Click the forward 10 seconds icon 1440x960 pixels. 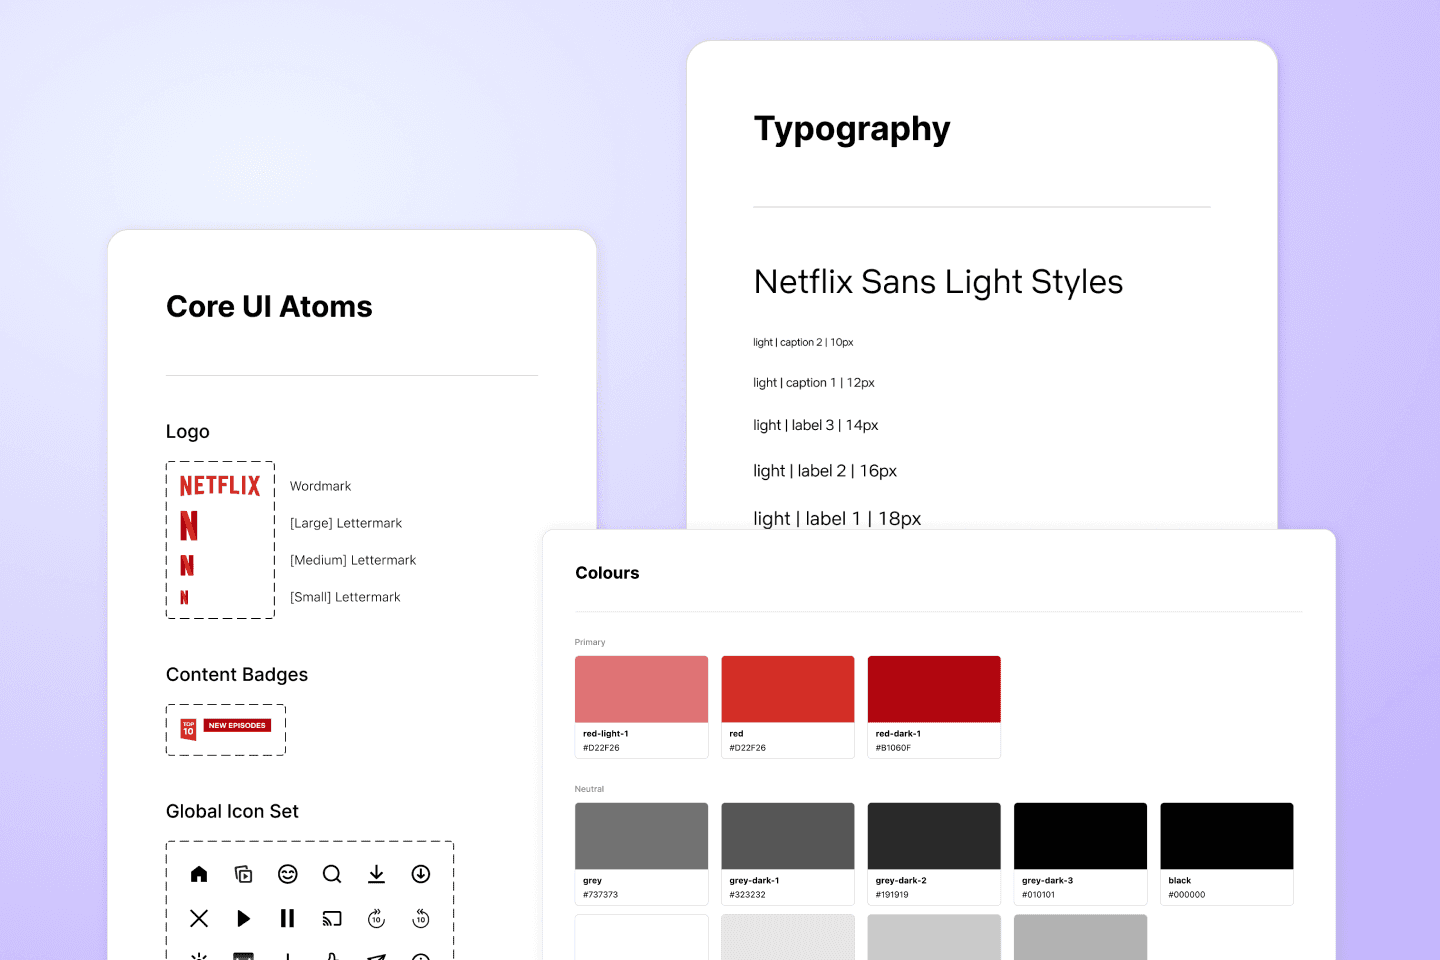coord(376,918)
